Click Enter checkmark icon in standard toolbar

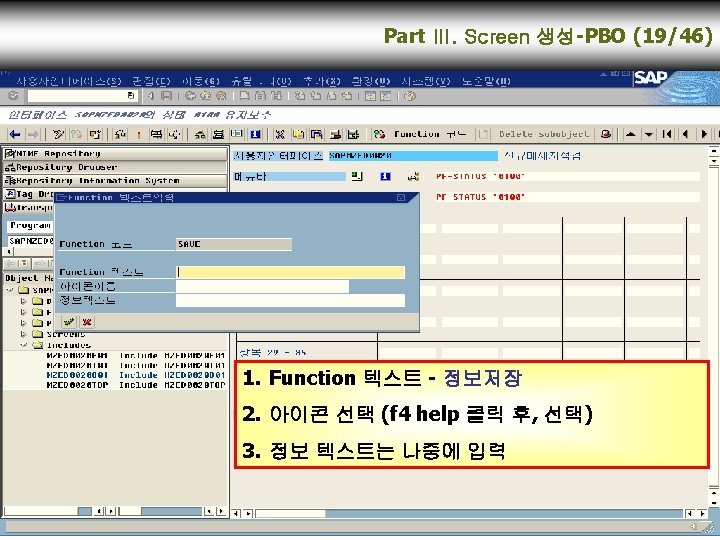[13, 96]
